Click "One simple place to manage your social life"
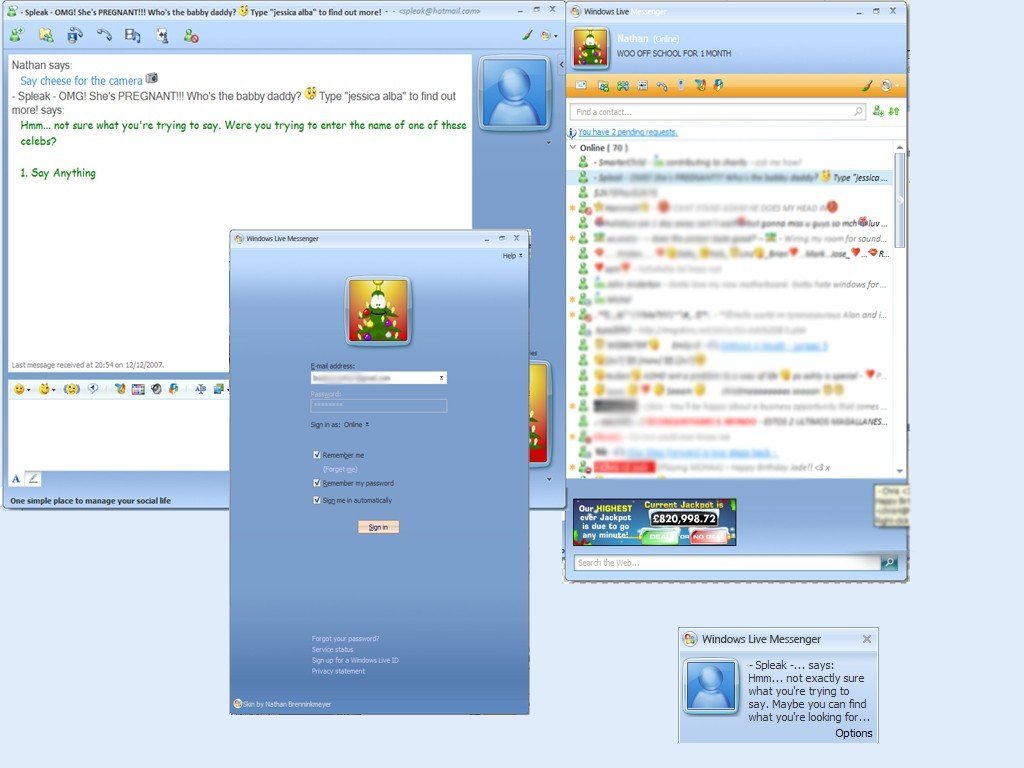Viewport: 1024px width, 768px height. [x=90, y=501]
